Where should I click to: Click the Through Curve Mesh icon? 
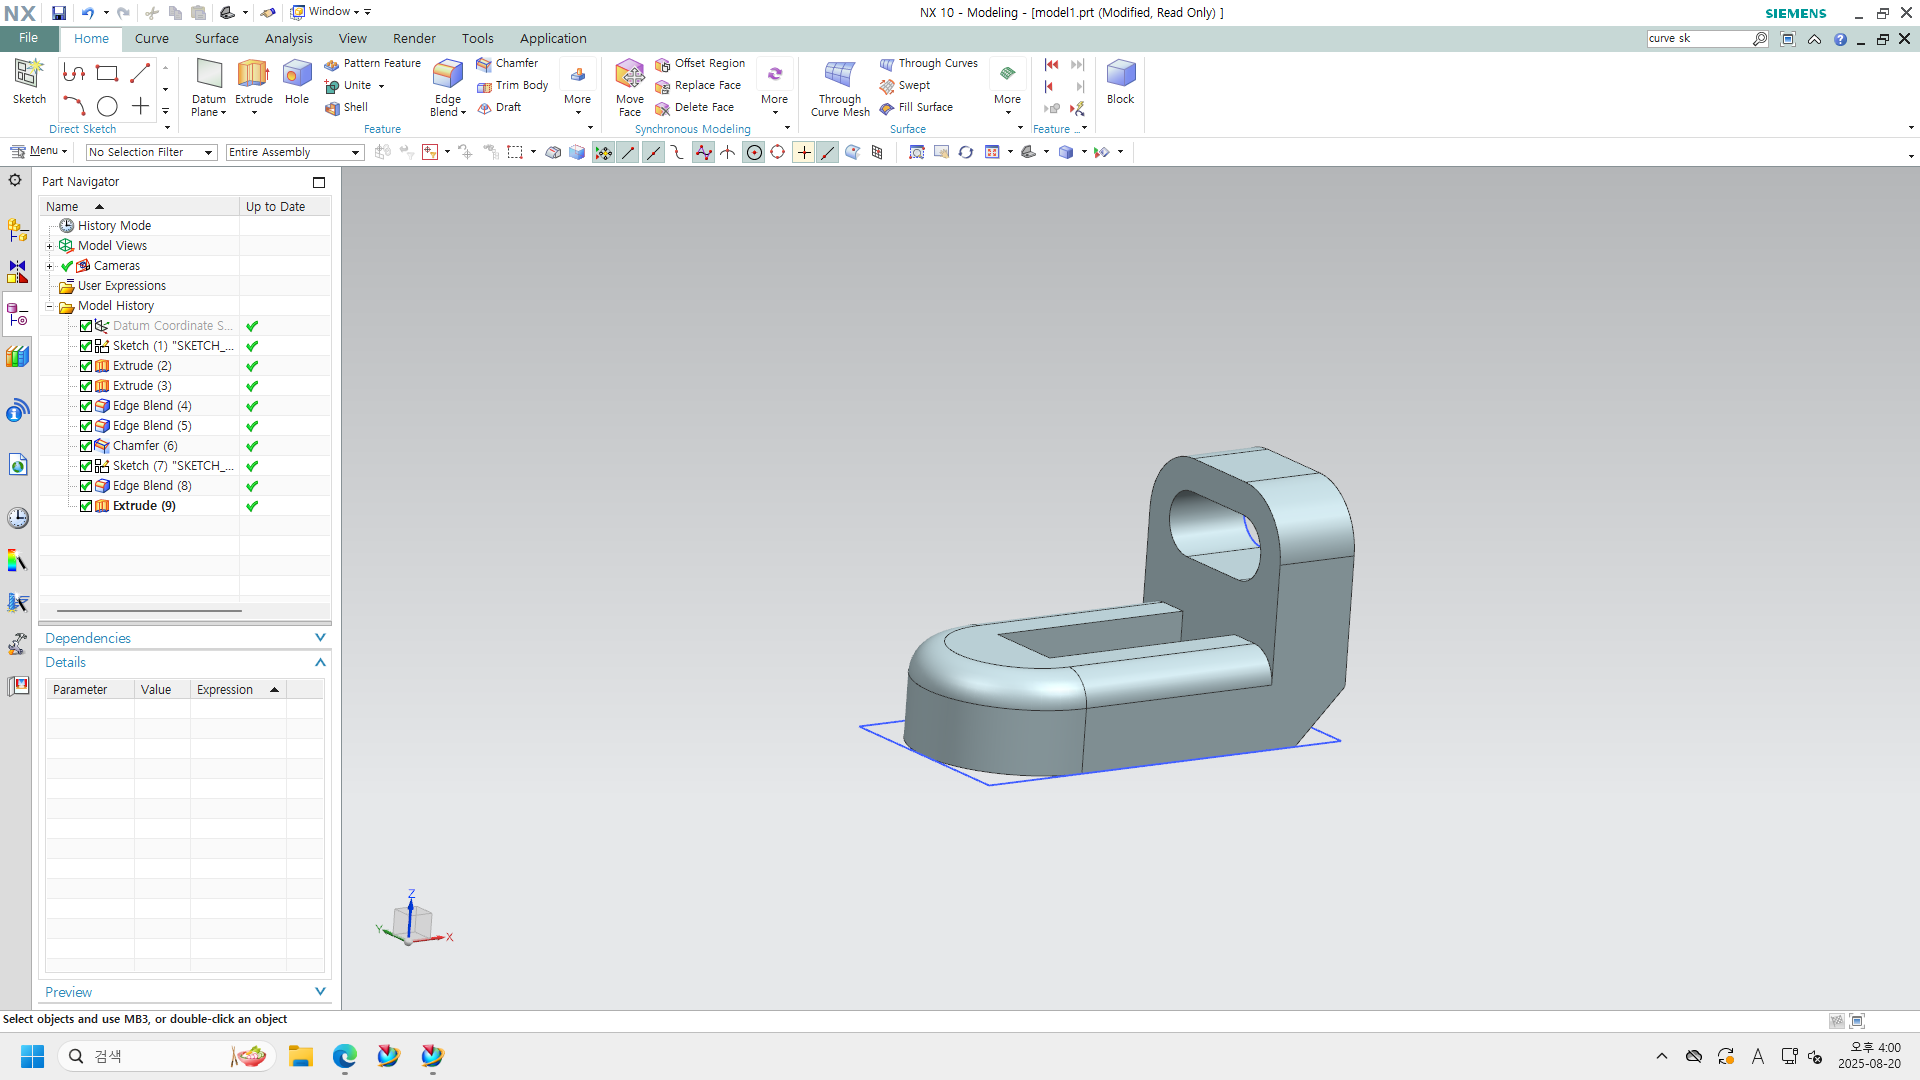(x=839, y=75)
